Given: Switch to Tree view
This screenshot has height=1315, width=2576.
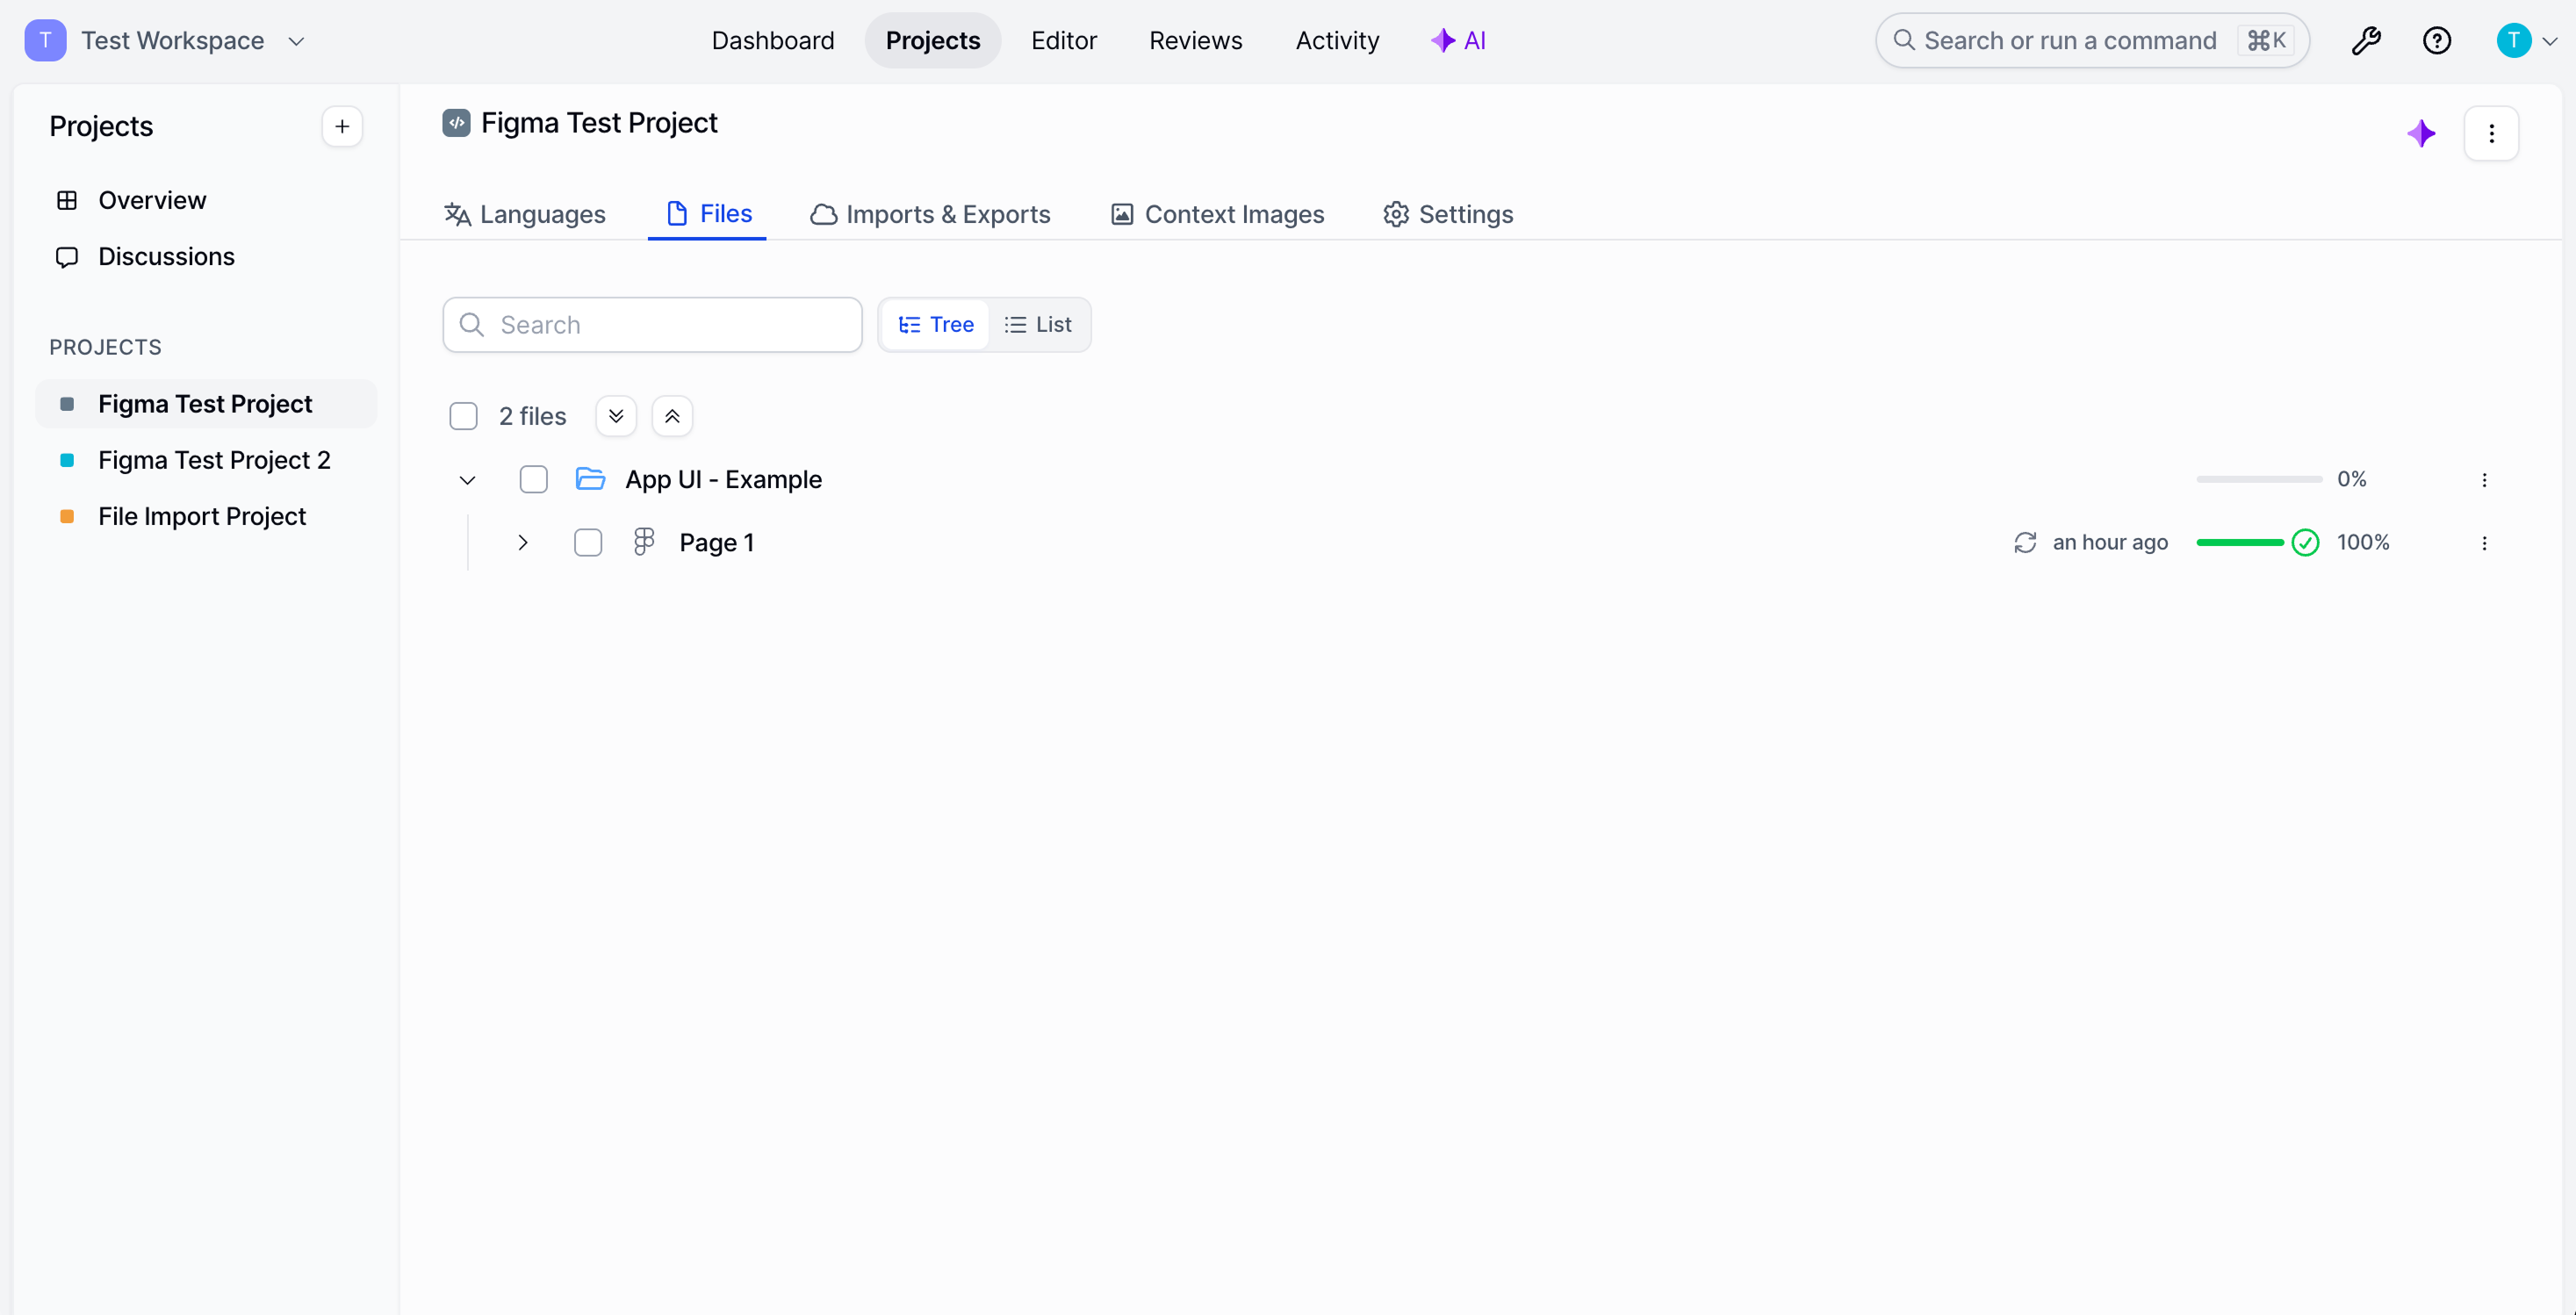Looking at the screenshot, I should 936,325.
